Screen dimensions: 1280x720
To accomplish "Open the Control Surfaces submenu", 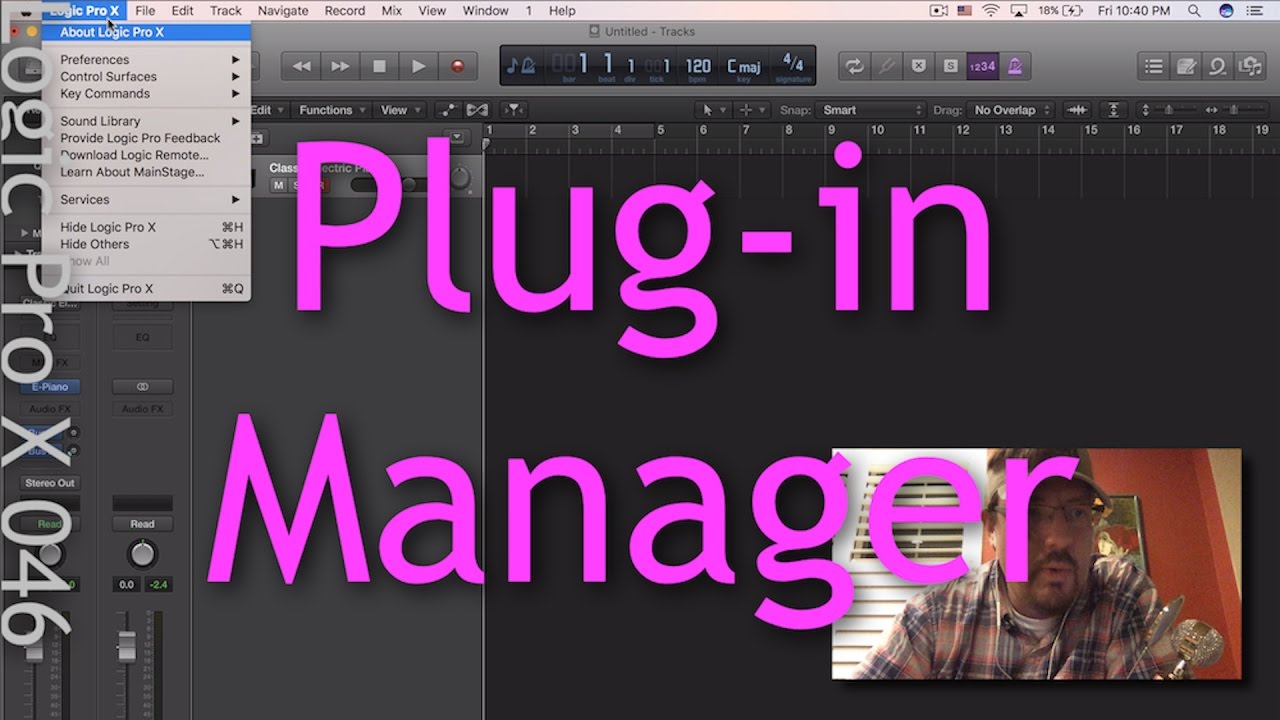I will point(146,77).
